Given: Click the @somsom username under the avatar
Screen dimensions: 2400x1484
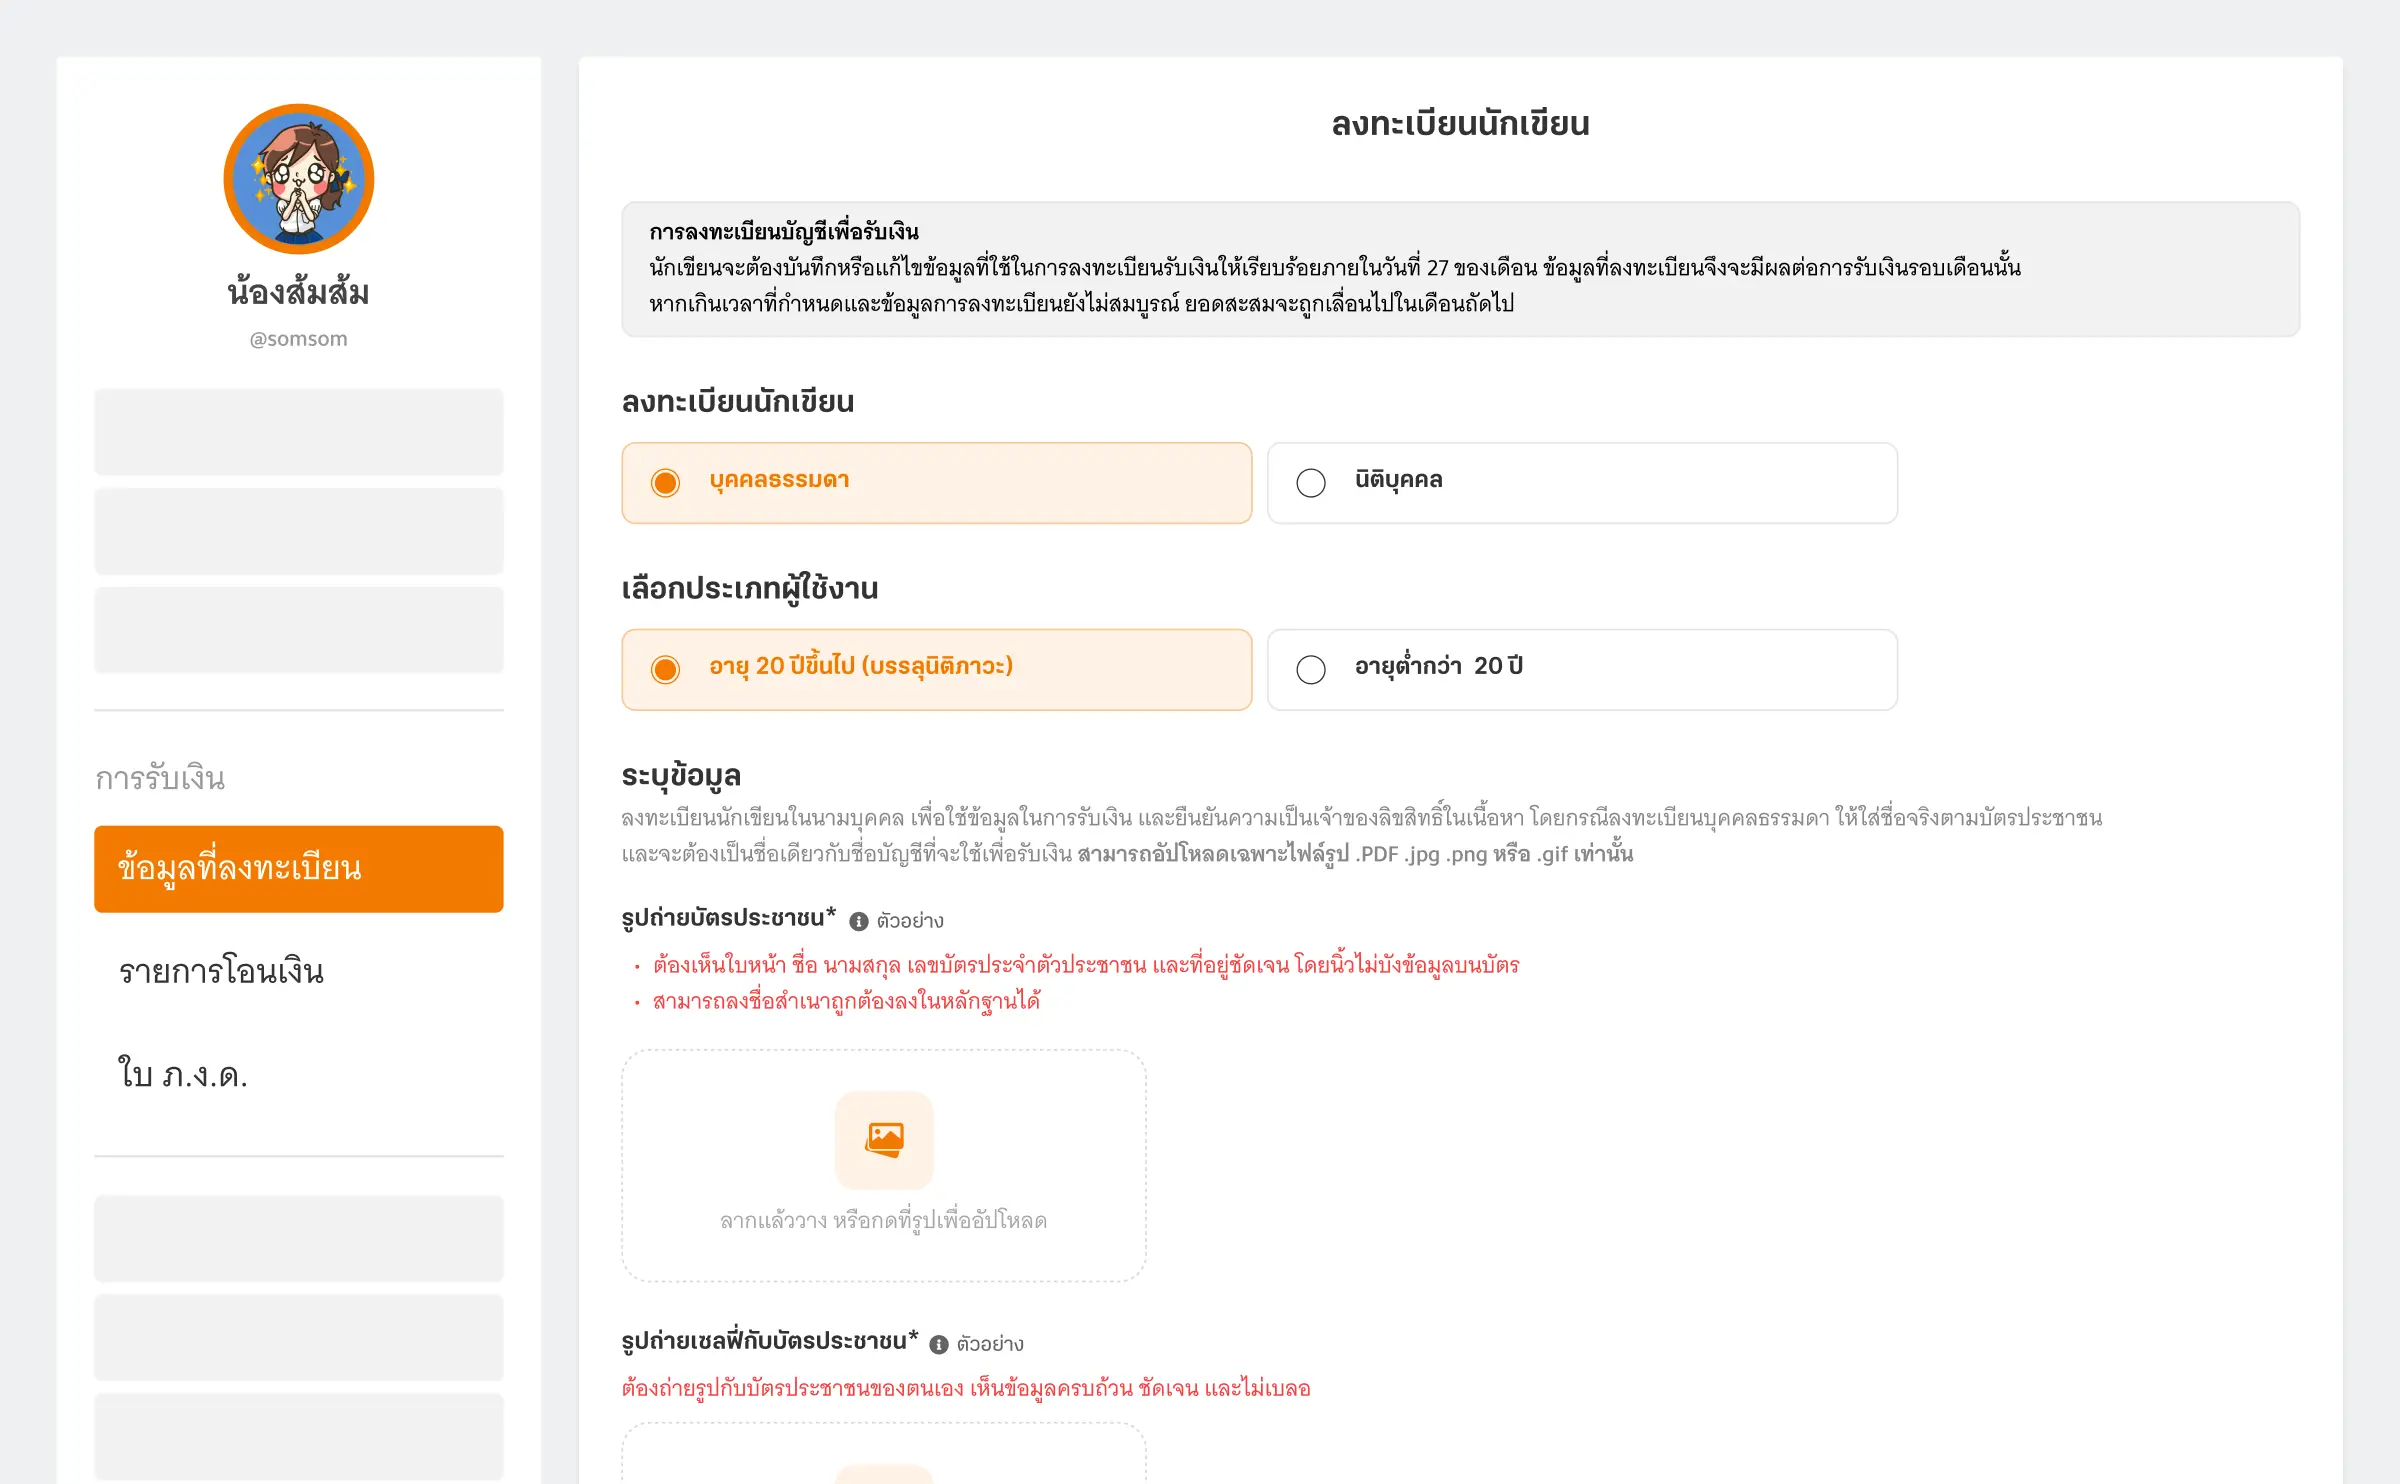Looking at the screenshot, I should [x=297, y=338].
